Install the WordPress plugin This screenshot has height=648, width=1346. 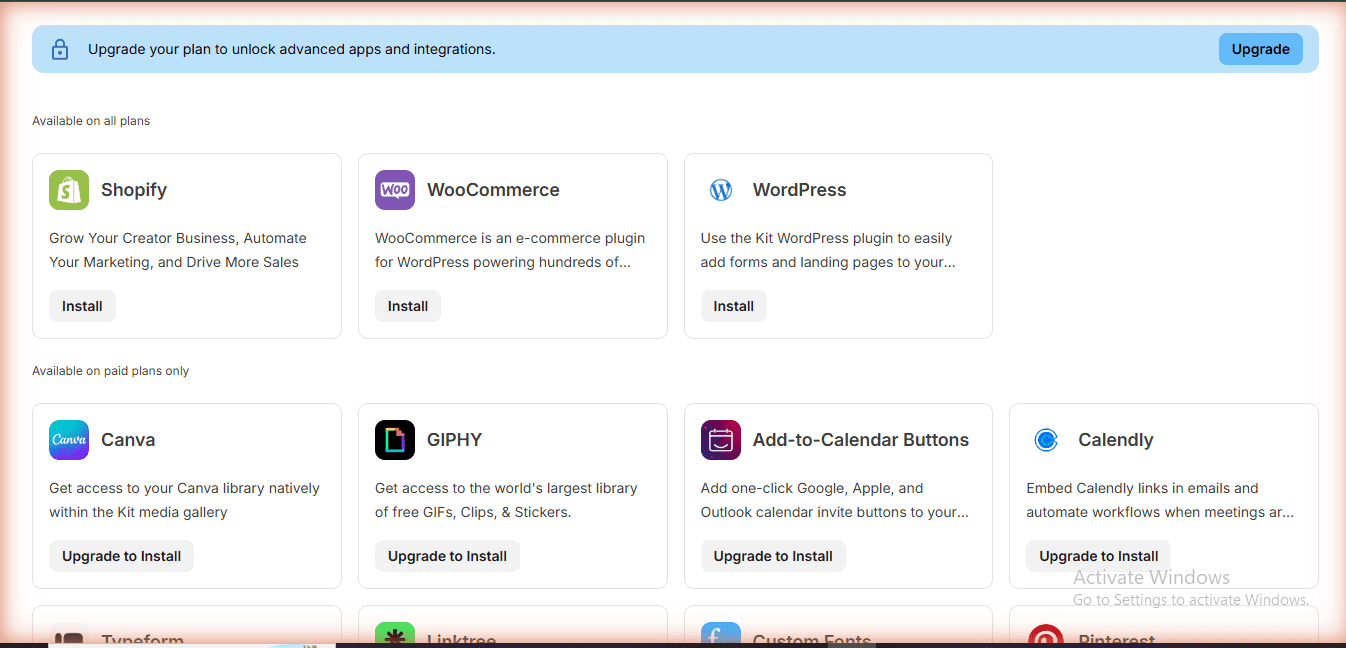pyautogui.click(x=734, y=306)
